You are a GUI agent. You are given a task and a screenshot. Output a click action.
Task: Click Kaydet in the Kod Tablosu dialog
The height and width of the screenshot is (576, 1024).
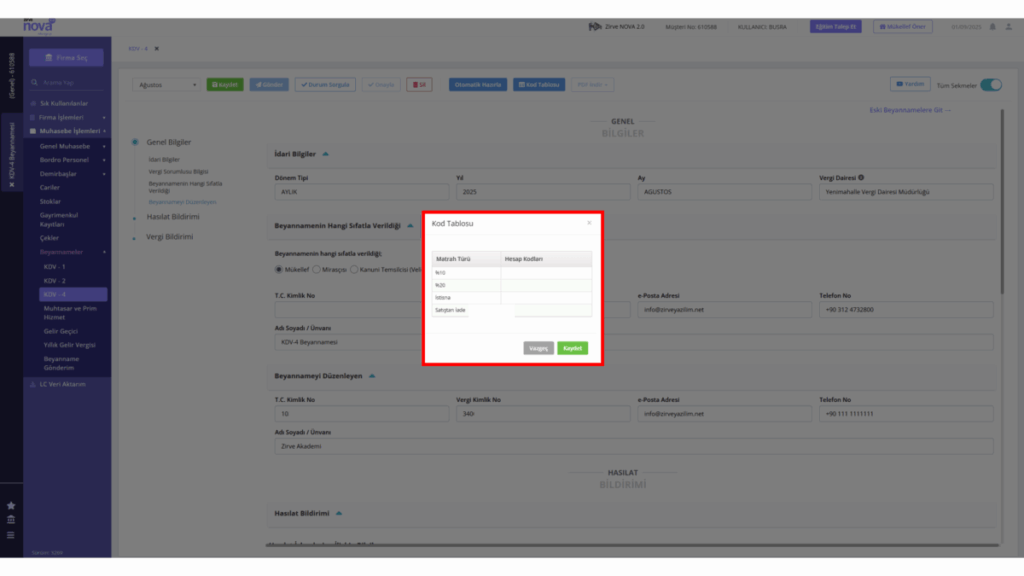point(572,348)
